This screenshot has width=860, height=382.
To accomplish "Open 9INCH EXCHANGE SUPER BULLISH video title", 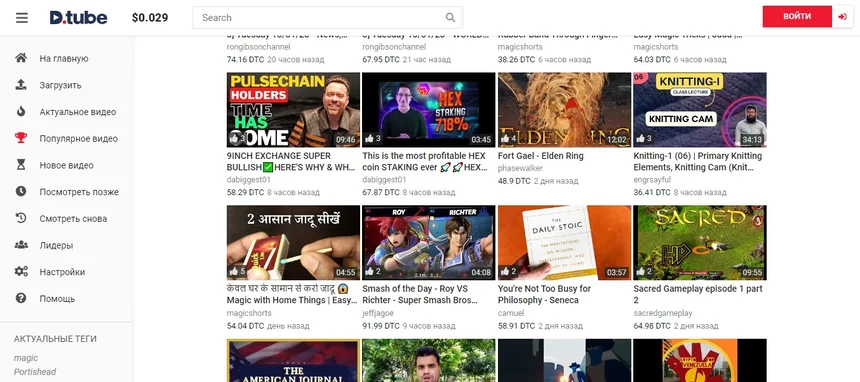I will click(x=291, y=161).
